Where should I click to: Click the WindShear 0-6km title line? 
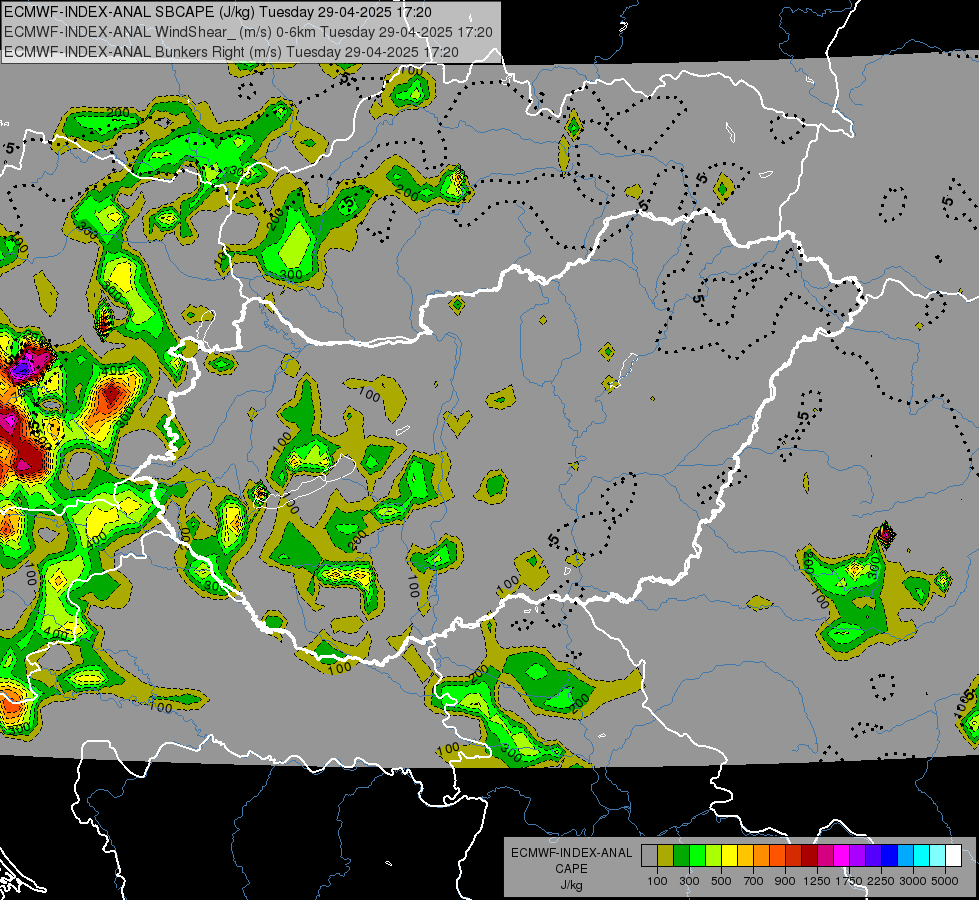pyautogui.click(x=248, y=32)
